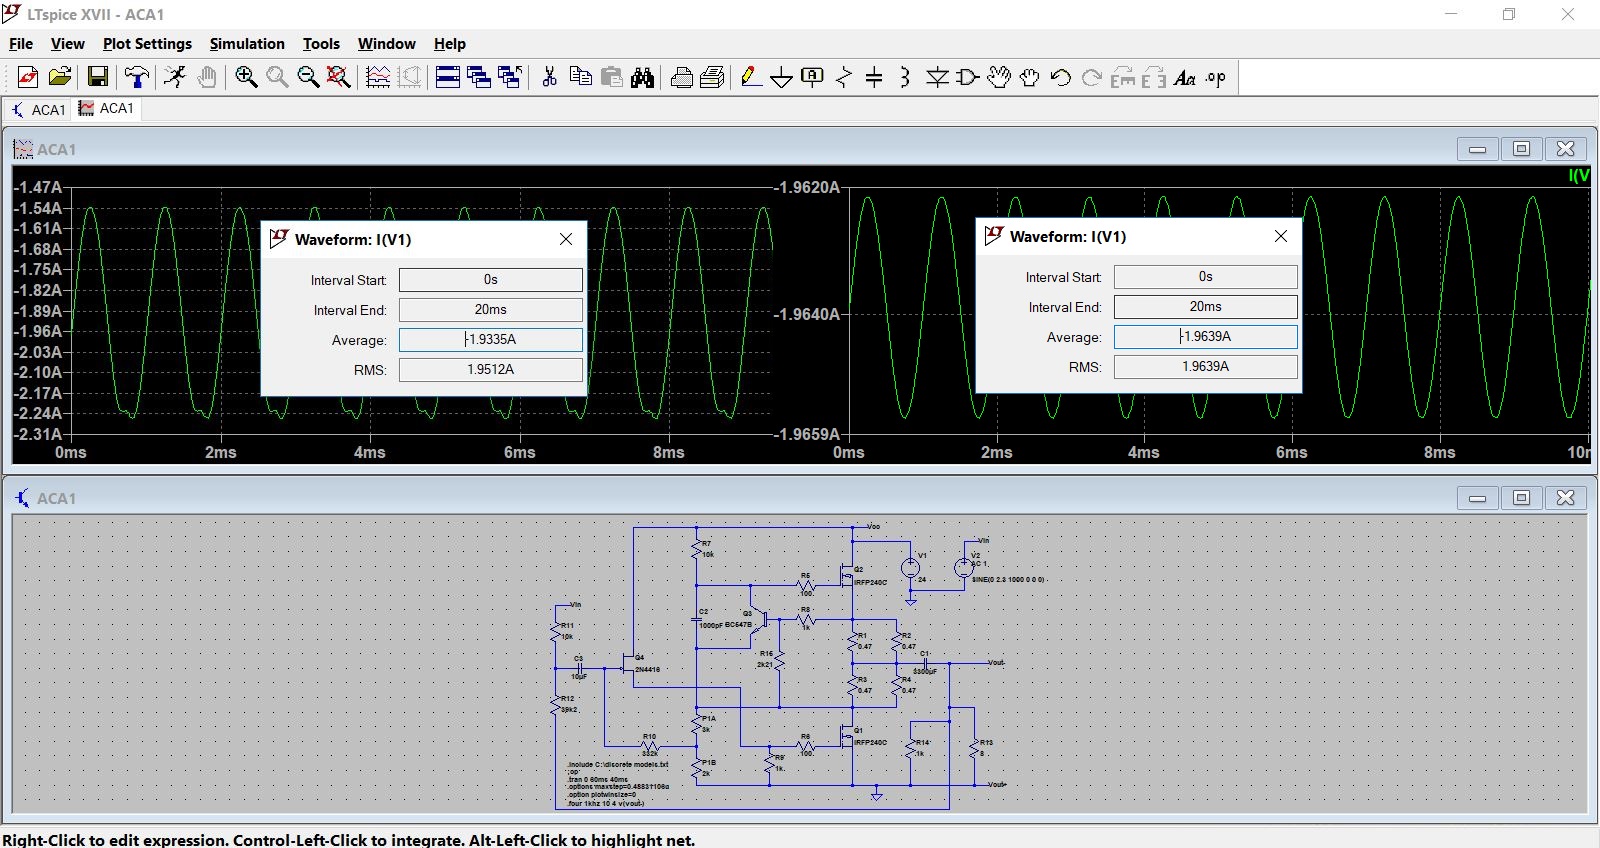Viewport: 1600px width, 848px height.
Task: Run the simulation with the running man icon
Action: pos(175,77)
